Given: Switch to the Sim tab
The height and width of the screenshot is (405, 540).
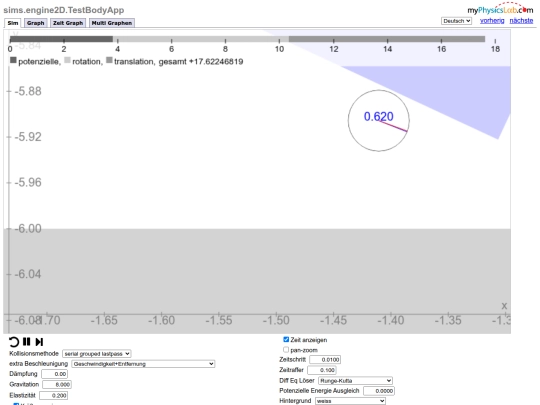Looking at the screenshot, I should click(x=13, y=23).
